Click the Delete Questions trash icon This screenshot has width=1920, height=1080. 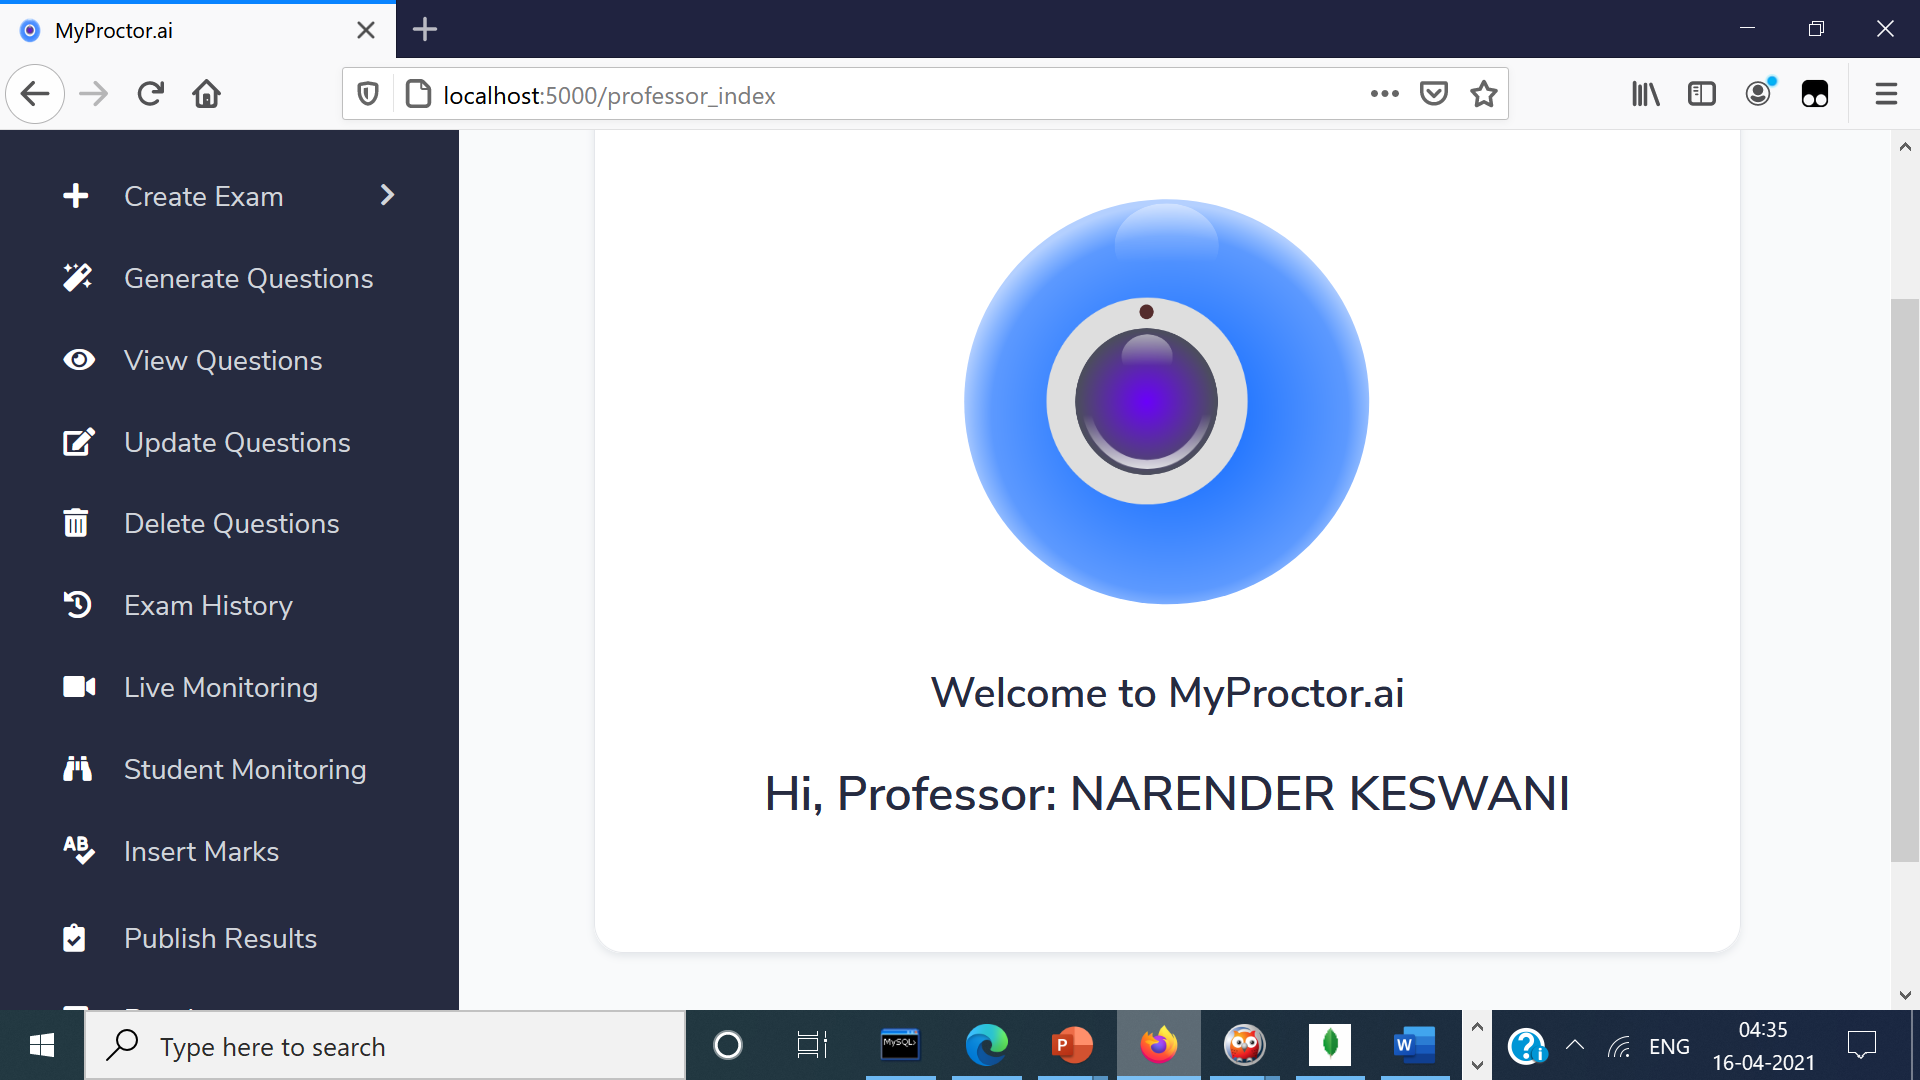[x=76, y=523]
